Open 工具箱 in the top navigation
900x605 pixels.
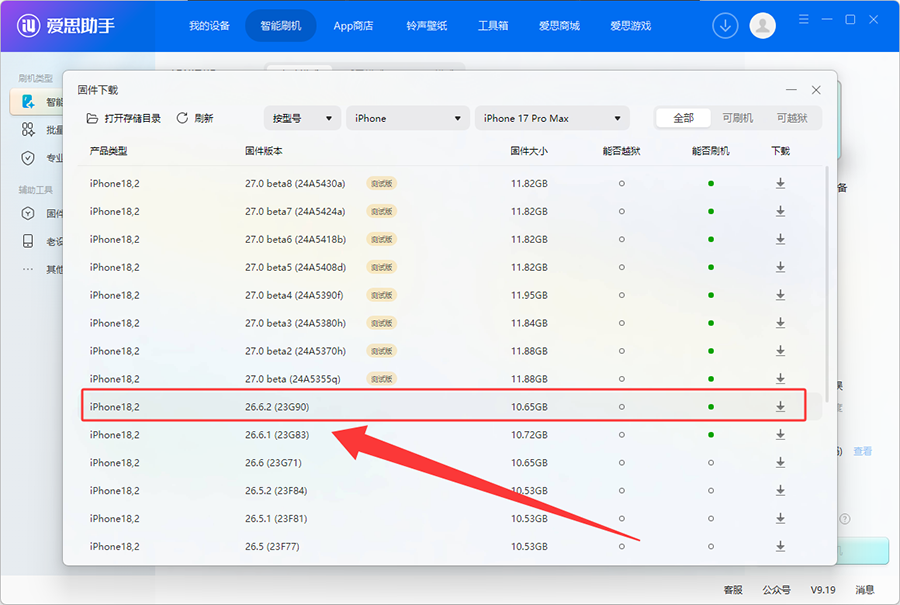click(493, 26)
